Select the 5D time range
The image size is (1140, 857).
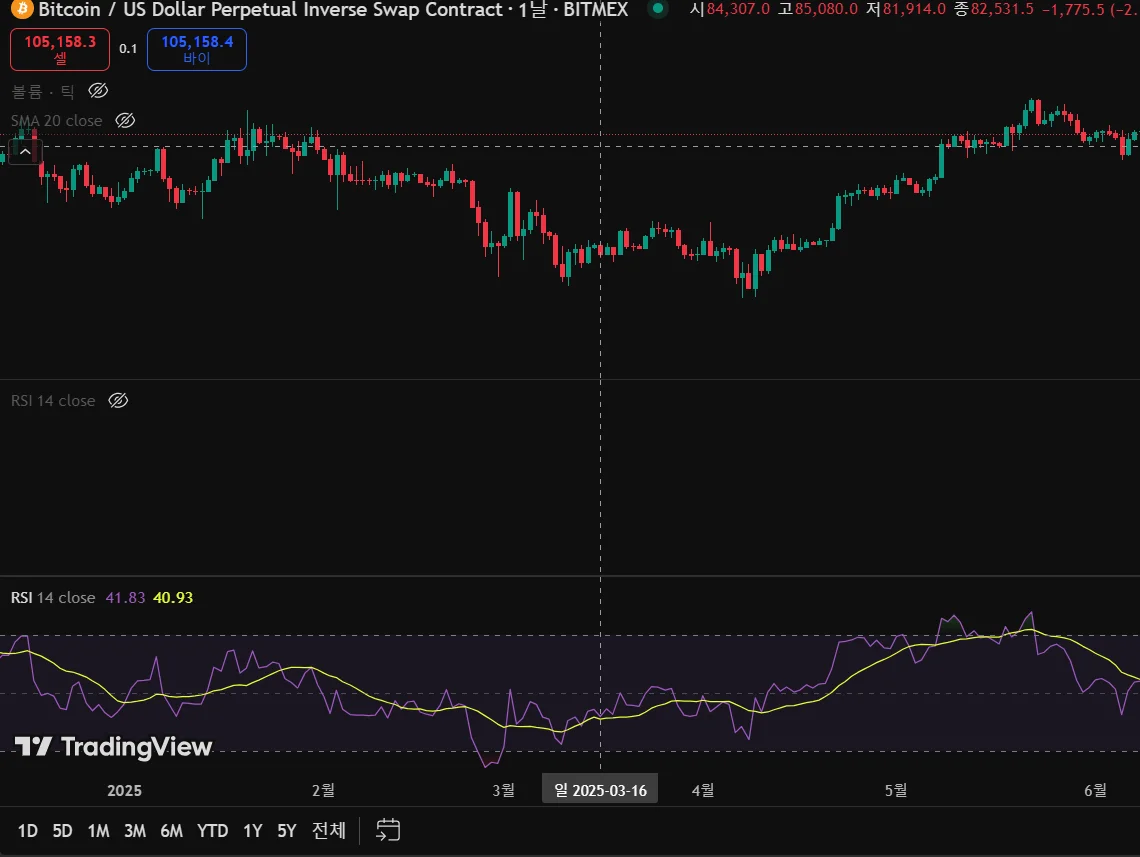pos(63,830)
